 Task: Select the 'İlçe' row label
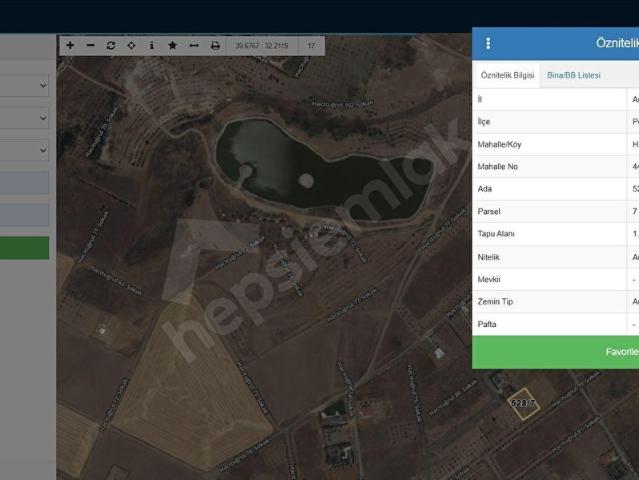(x=484, y=122)
